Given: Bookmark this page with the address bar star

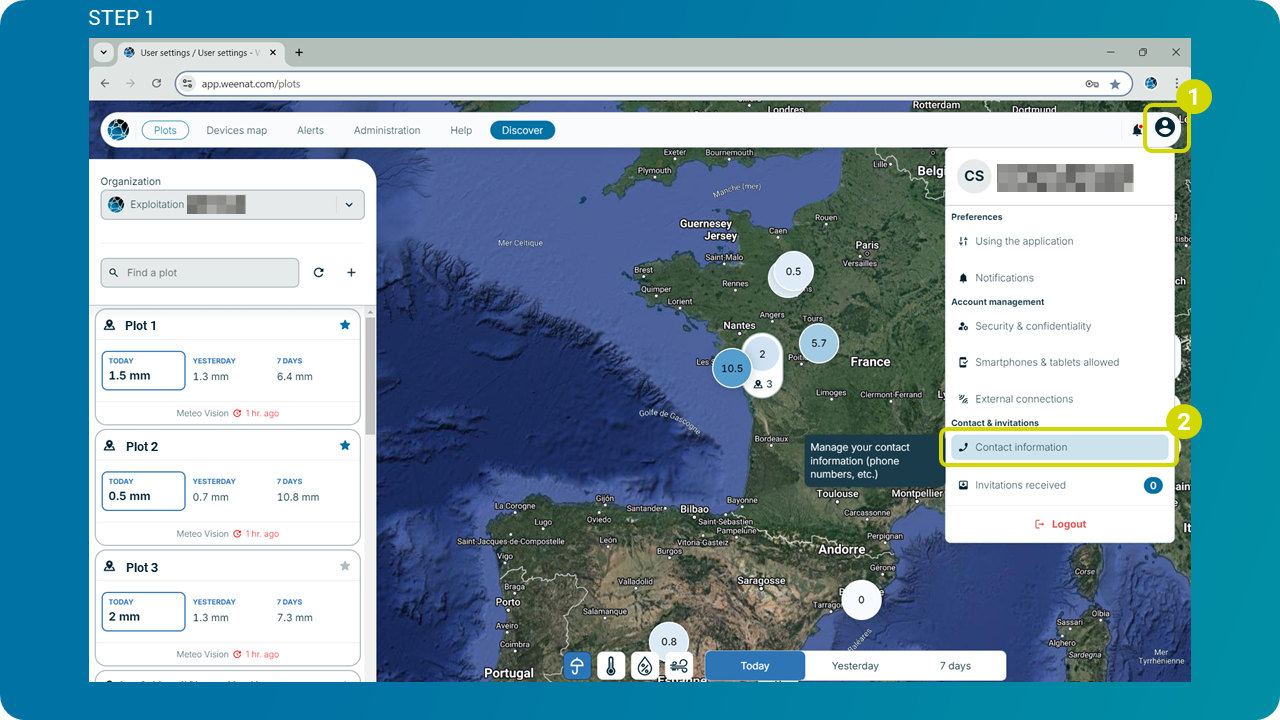Looking at the screenshot, I should coord(1115,84).
